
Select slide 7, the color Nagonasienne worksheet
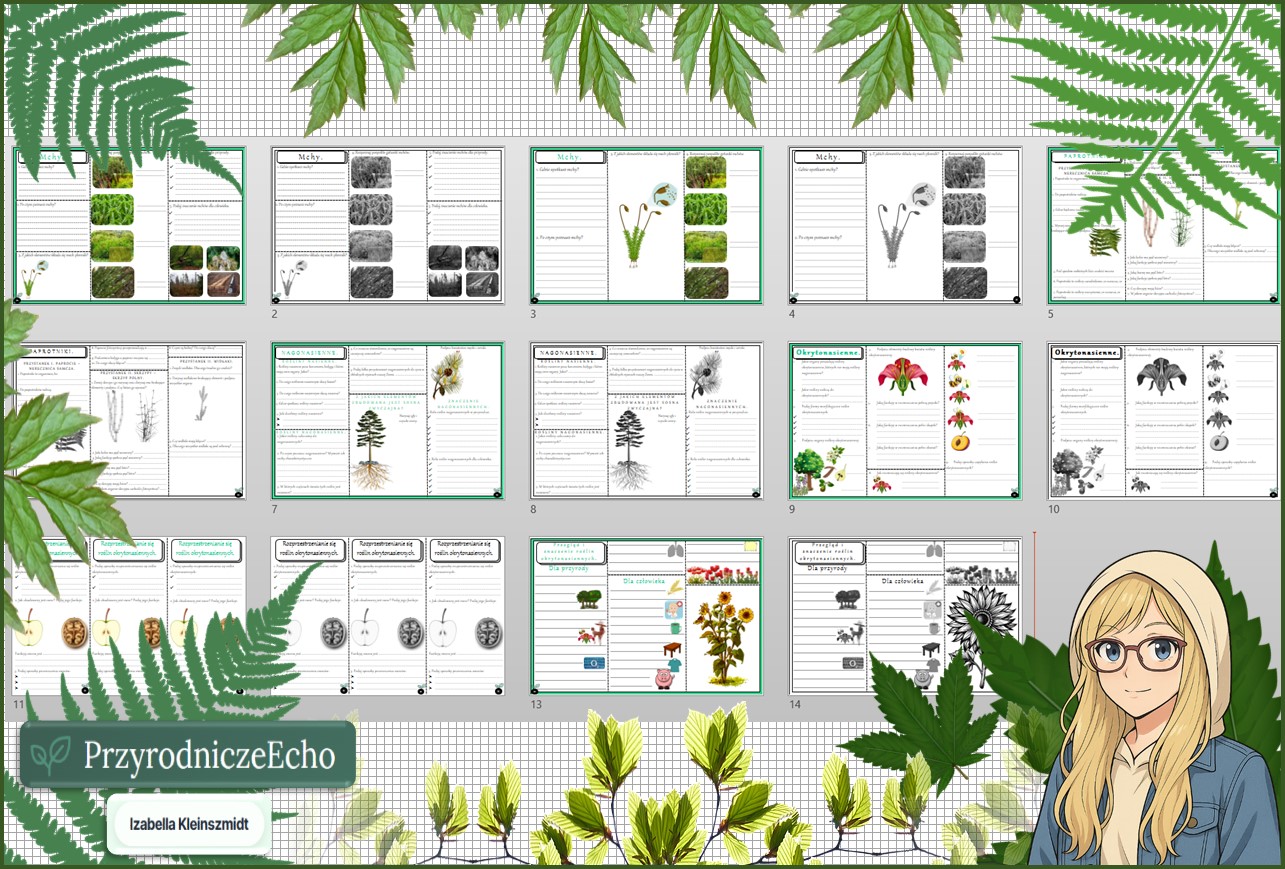(387, 420)
